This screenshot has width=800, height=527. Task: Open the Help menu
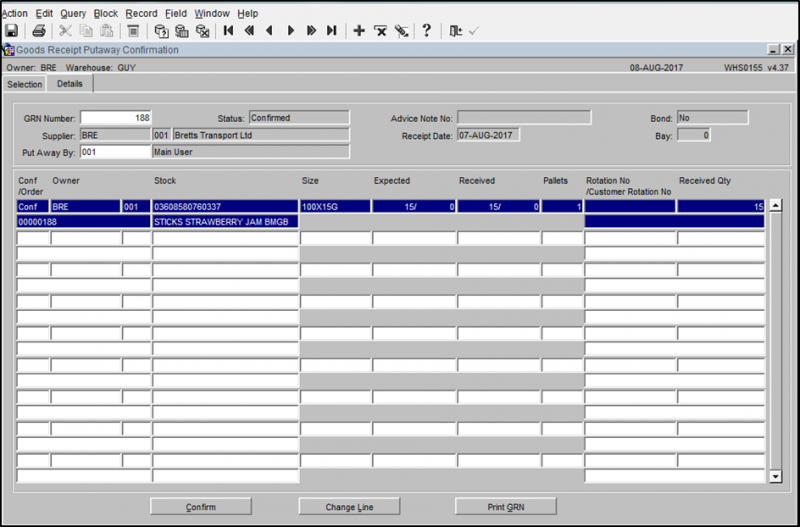247,13
